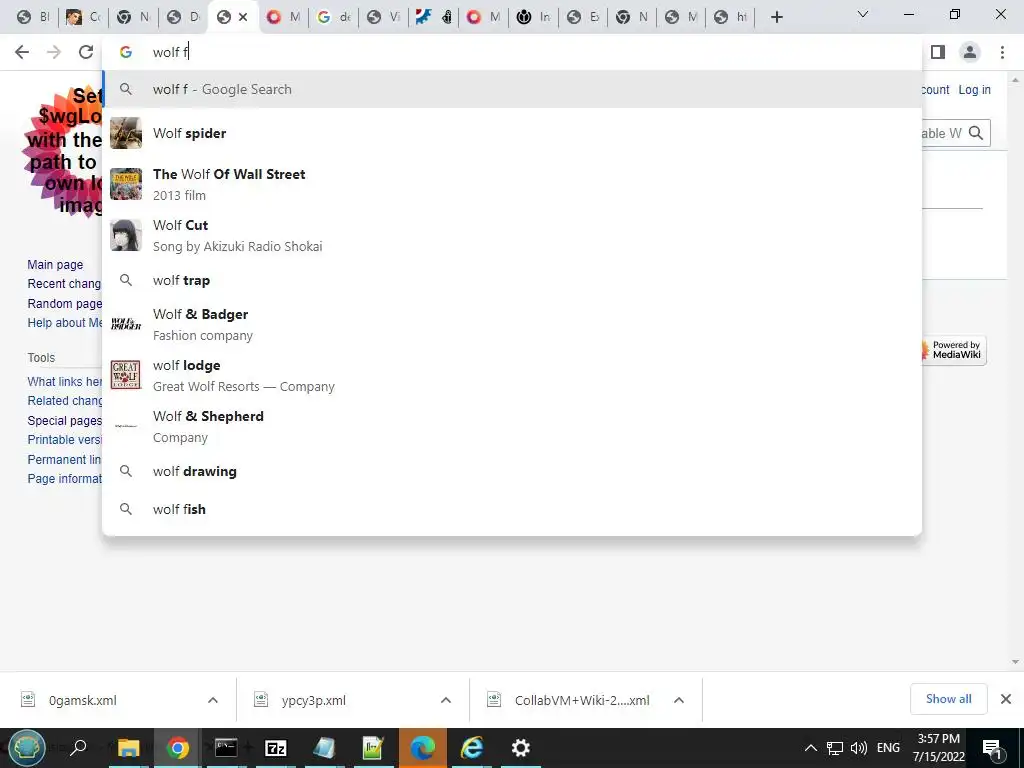
Task: Click the wiki search magnifier icon
Action: click(976, 133)
